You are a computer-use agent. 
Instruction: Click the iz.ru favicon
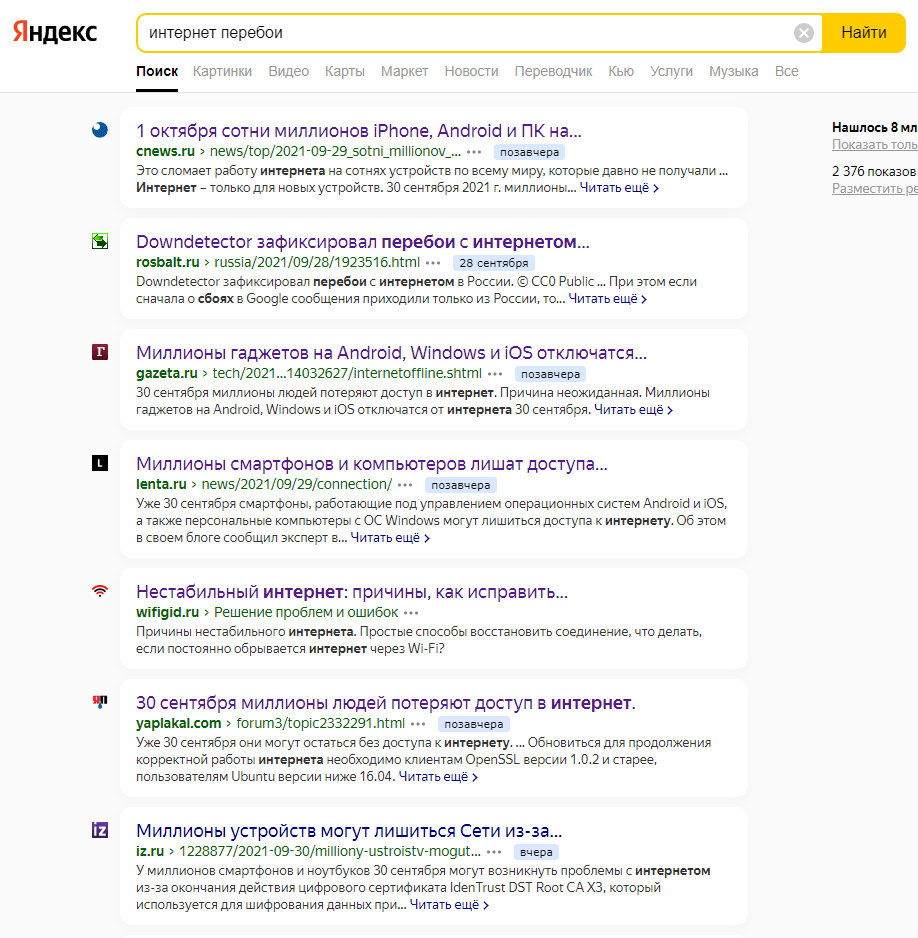[x=100, y=830]
